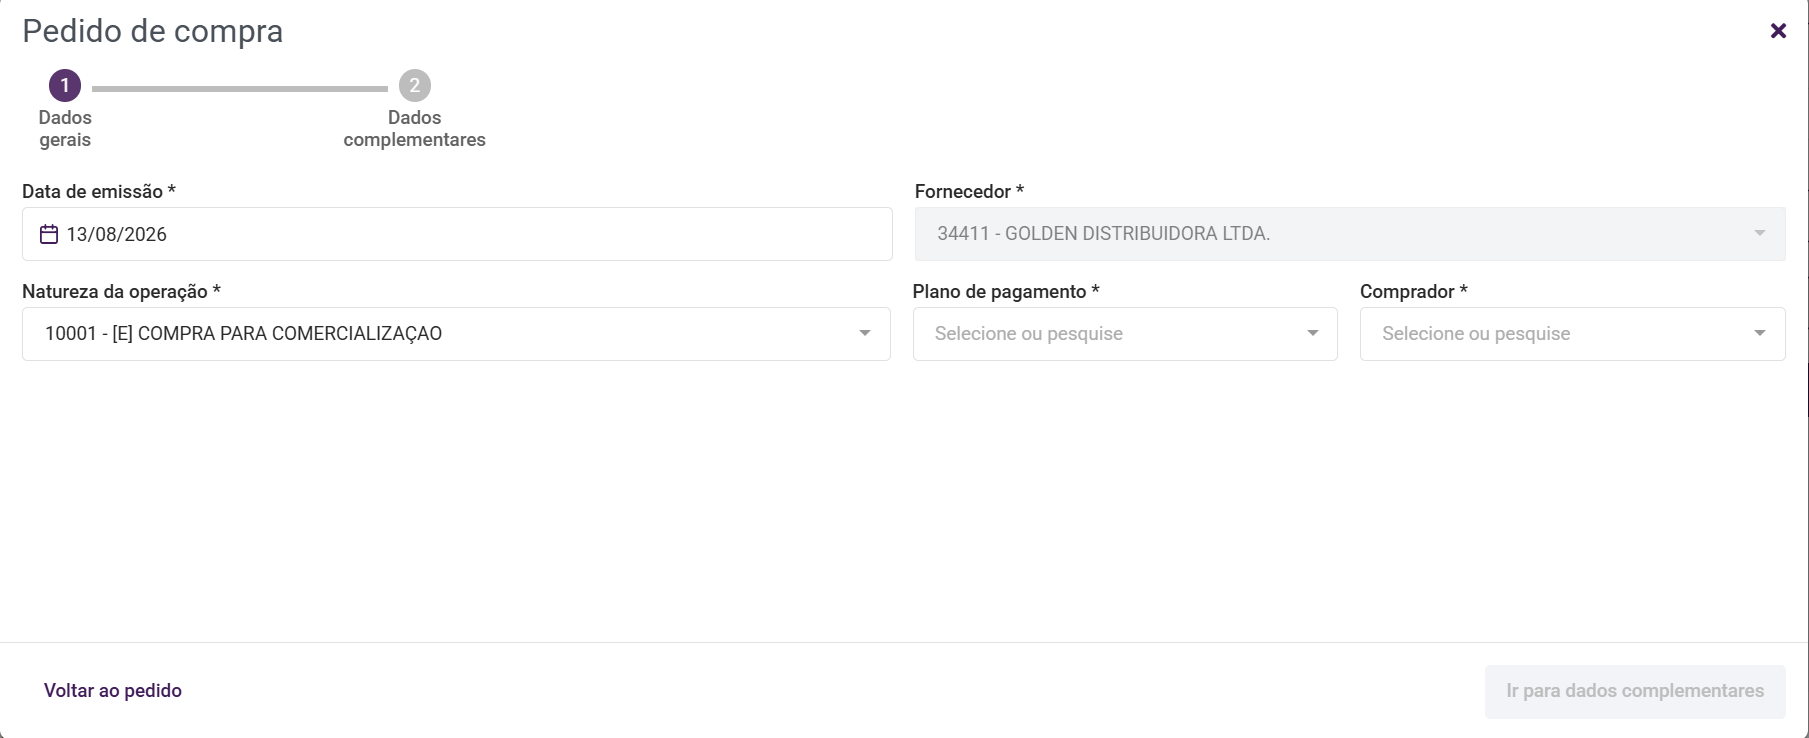Expand the Natureza da operação dropdown arrow
This screenshot has width=1809, height=738.
pos(865,333)
